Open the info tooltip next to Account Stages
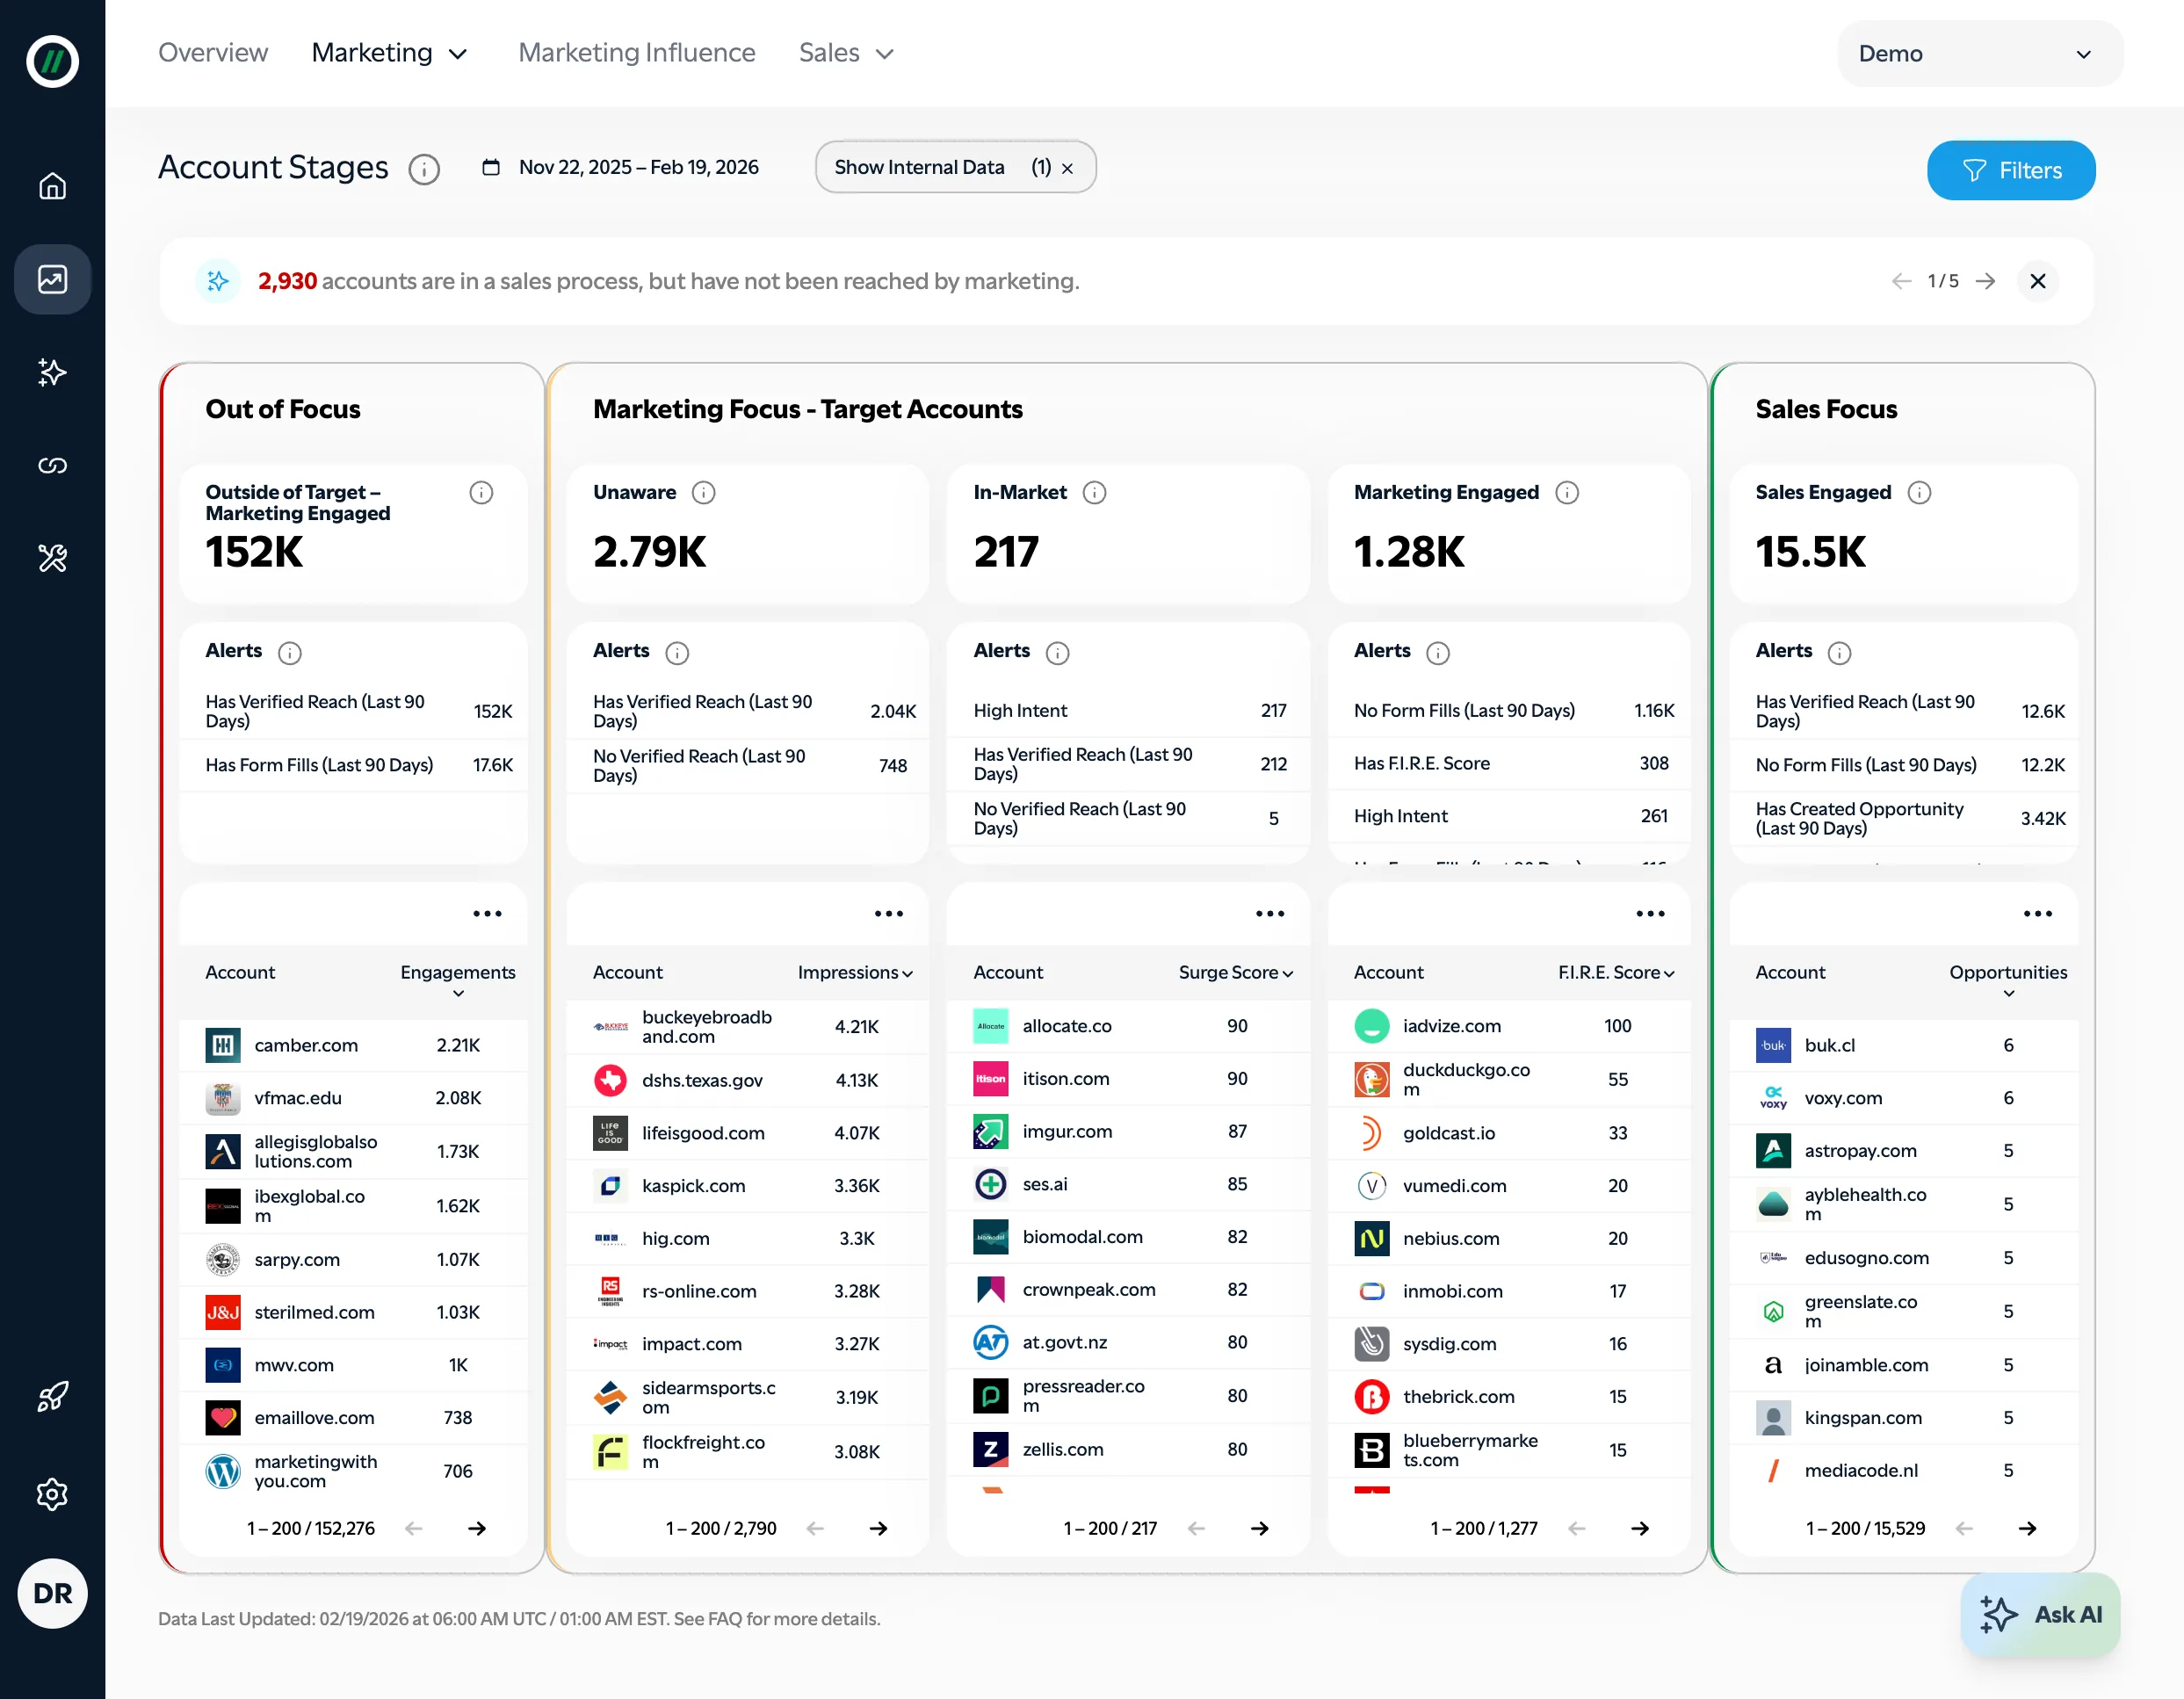The height and width of the screenshot is (1699, 2184). pos(424,169)
